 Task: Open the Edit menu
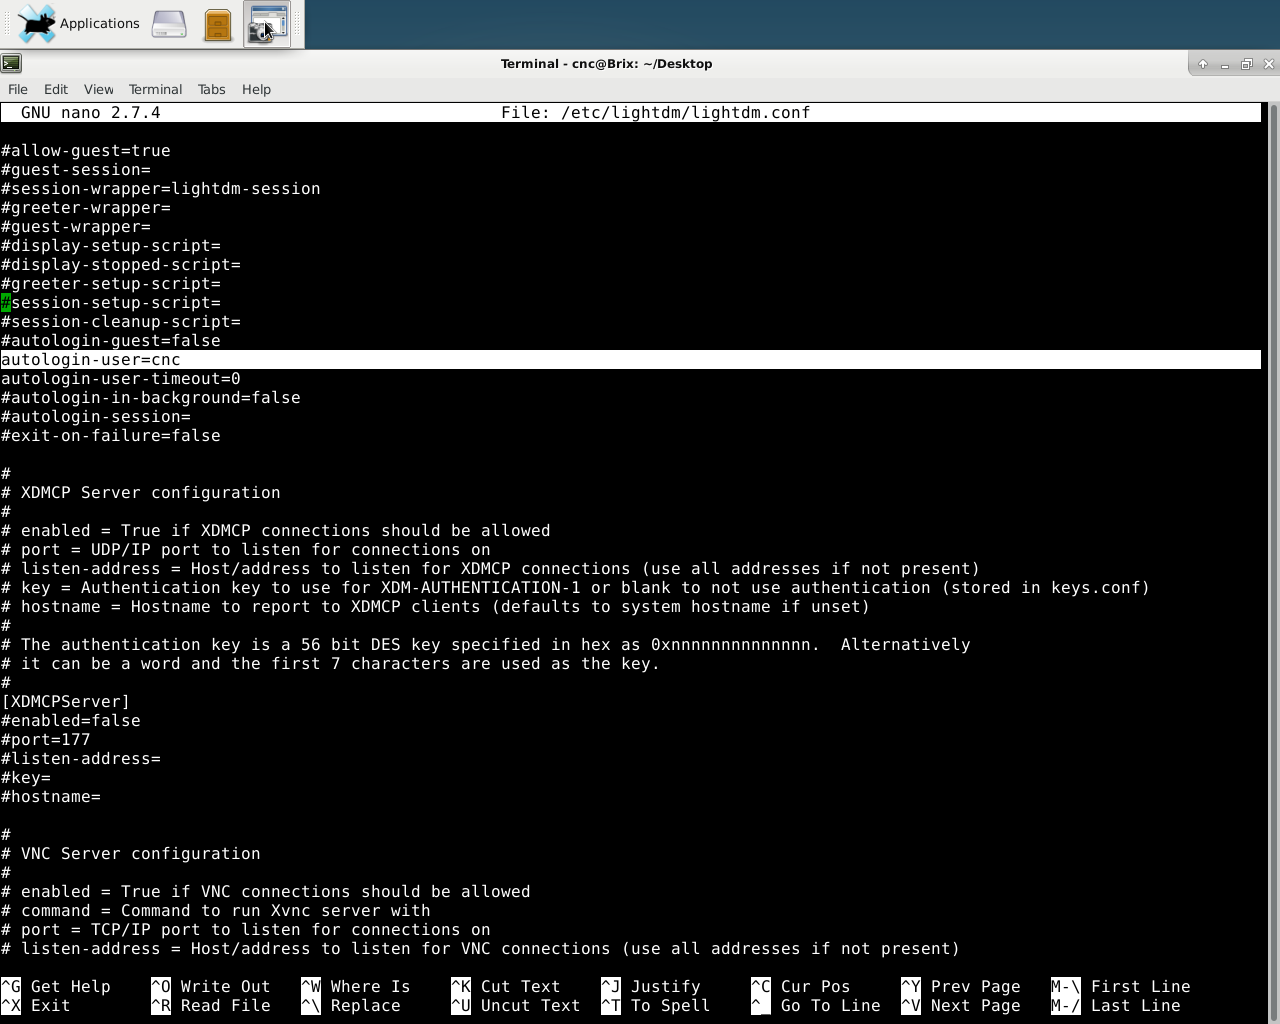pyautogui.click(x=56, y=89)
